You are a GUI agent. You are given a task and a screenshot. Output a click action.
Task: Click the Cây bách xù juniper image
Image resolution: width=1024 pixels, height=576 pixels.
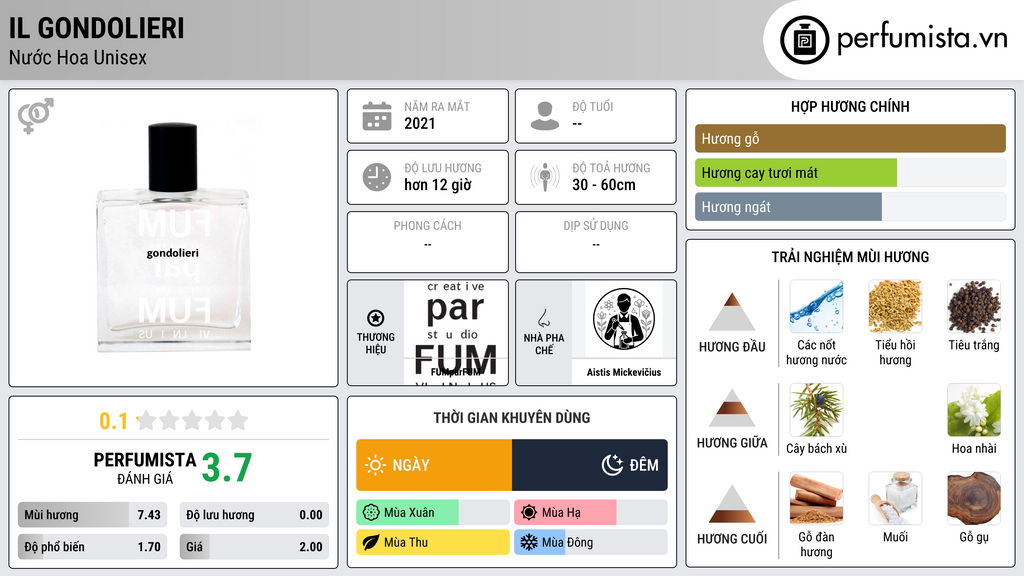816,410
